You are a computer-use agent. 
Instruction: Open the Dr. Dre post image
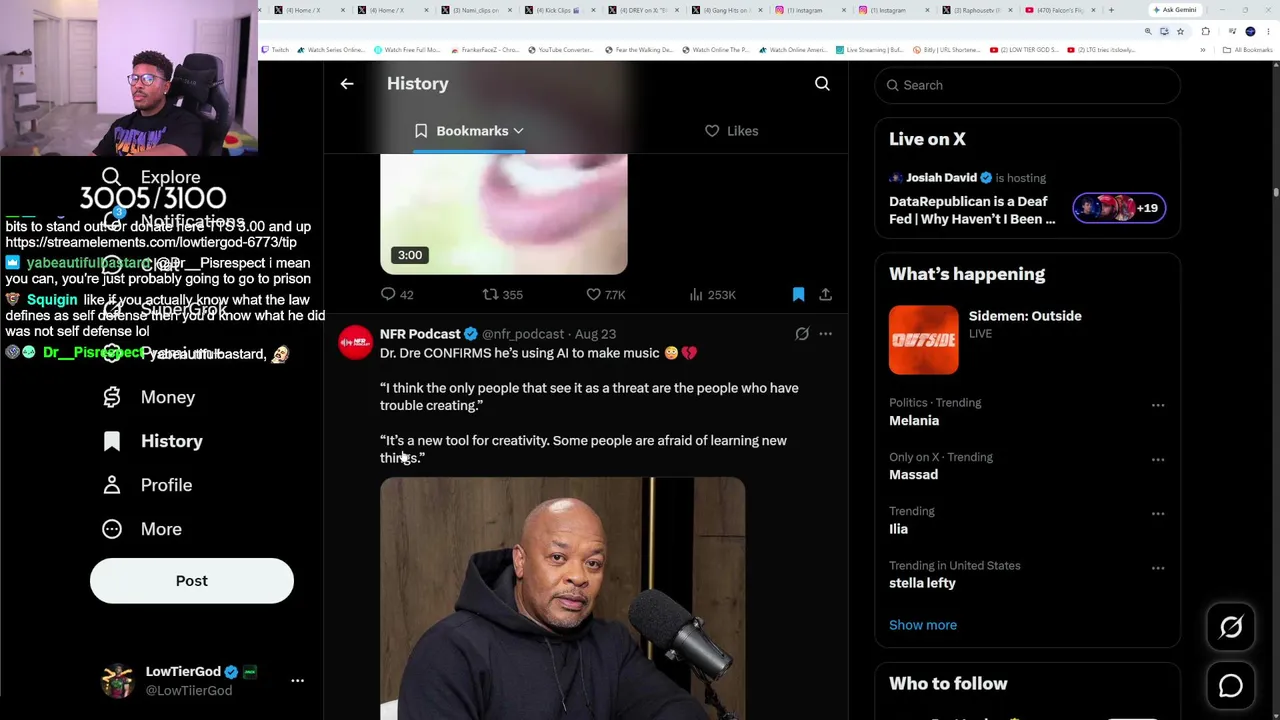(x=562, y=598)
